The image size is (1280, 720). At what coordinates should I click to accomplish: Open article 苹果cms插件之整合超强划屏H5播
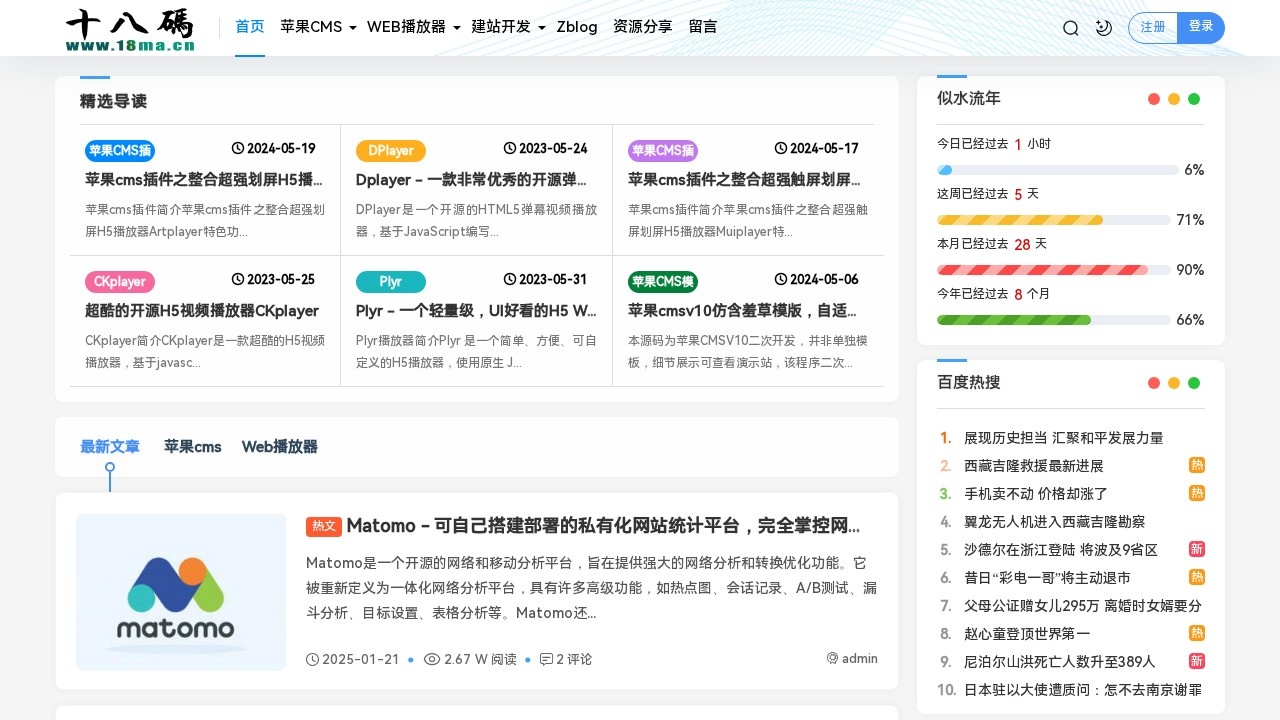click(x=205, y=180)
